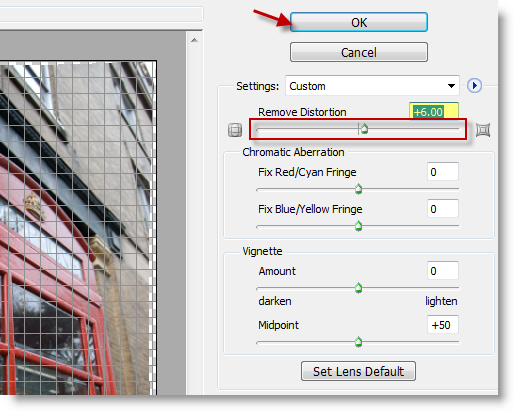514x411 pixels.
Task: Click the pincushion distortion icon right of slider
Action: 483,130
